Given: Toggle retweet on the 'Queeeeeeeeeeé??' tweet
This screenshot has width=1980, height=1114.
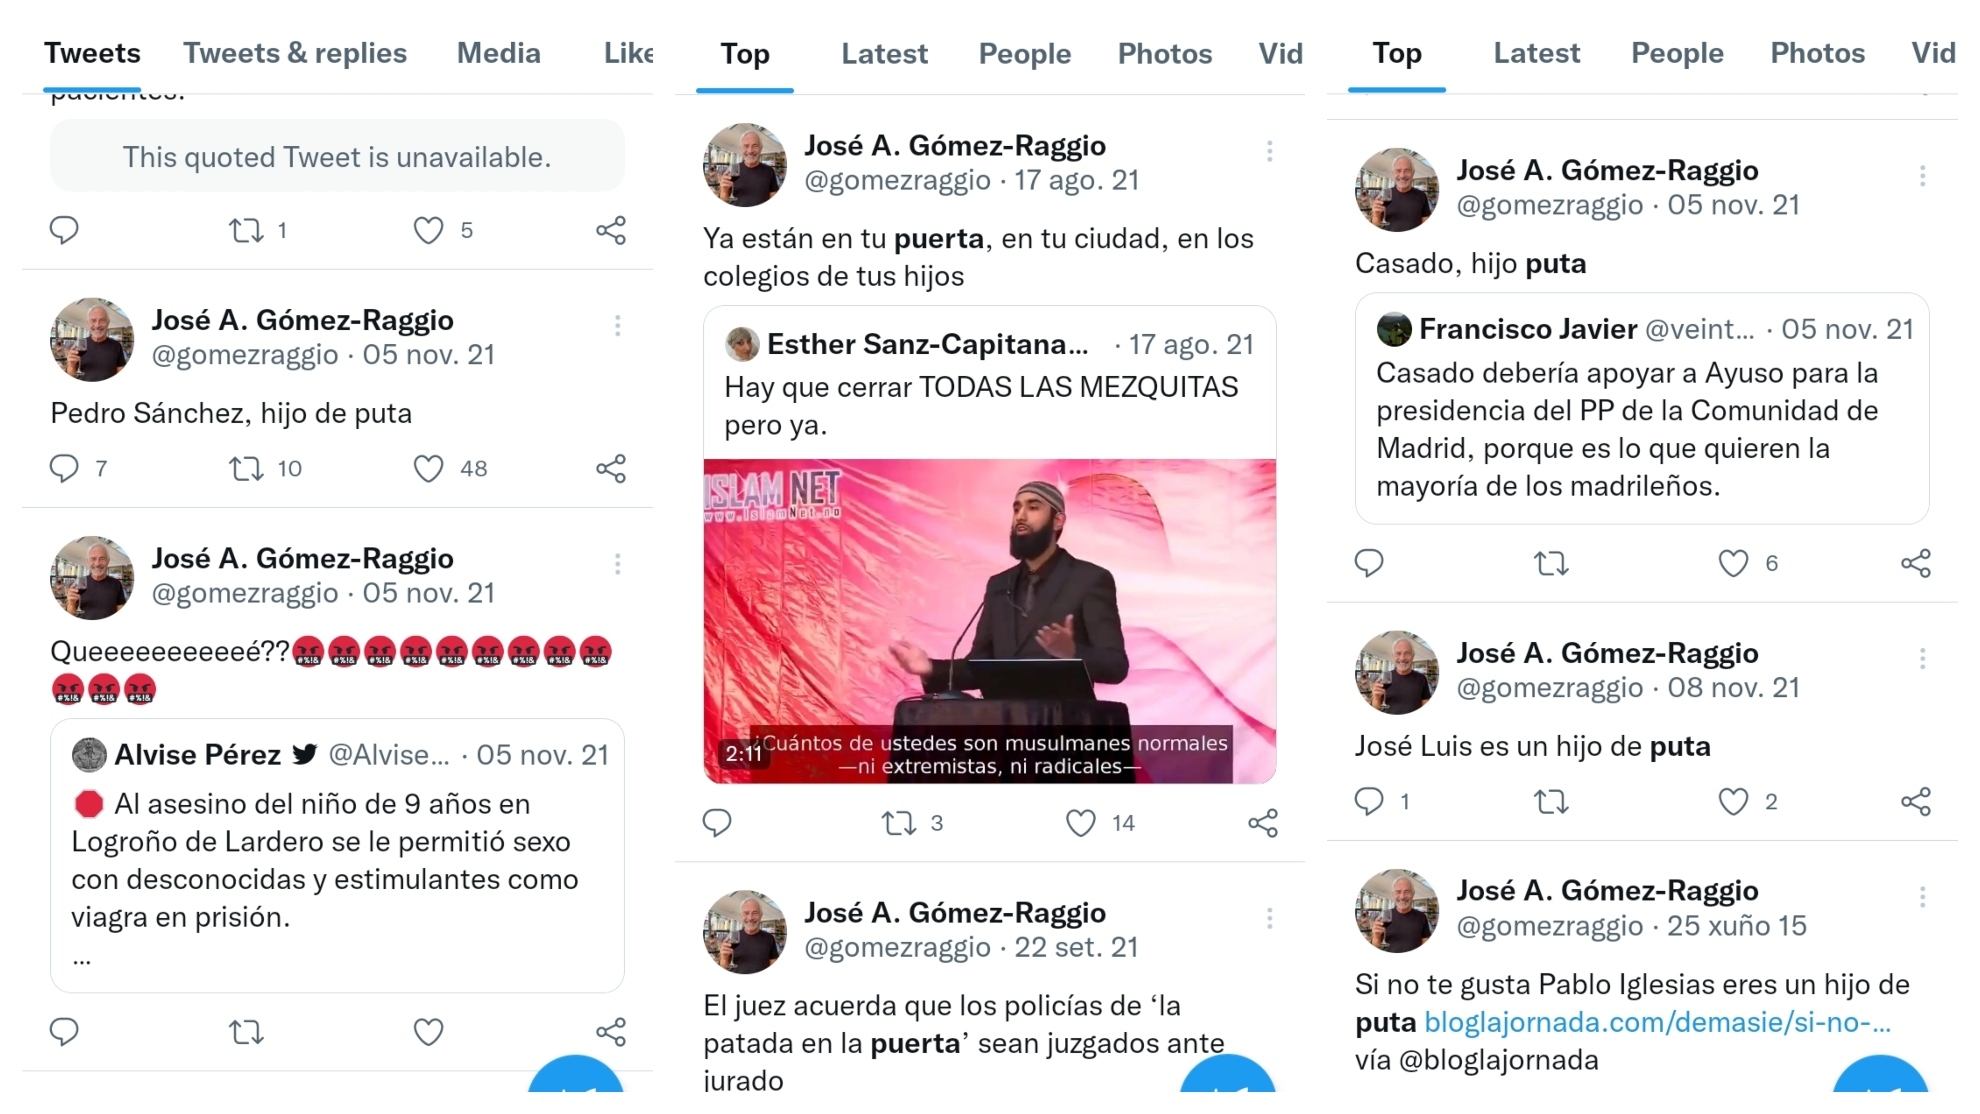Looking at the screenshot, I should point(246,1031).
